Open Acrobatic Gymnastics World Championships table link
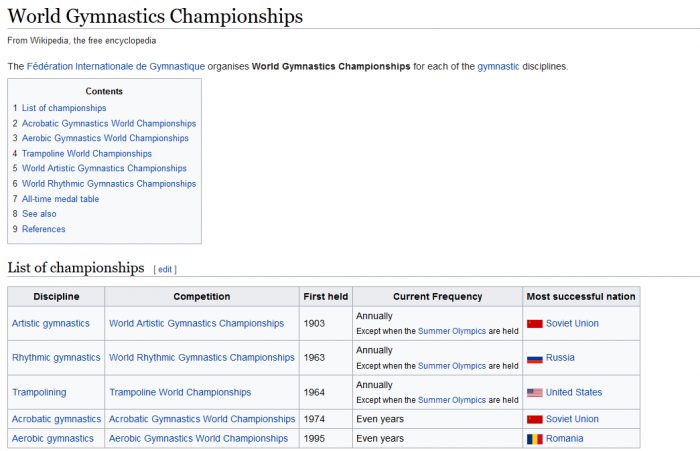The image size is (700, 451). click(202, 419)
